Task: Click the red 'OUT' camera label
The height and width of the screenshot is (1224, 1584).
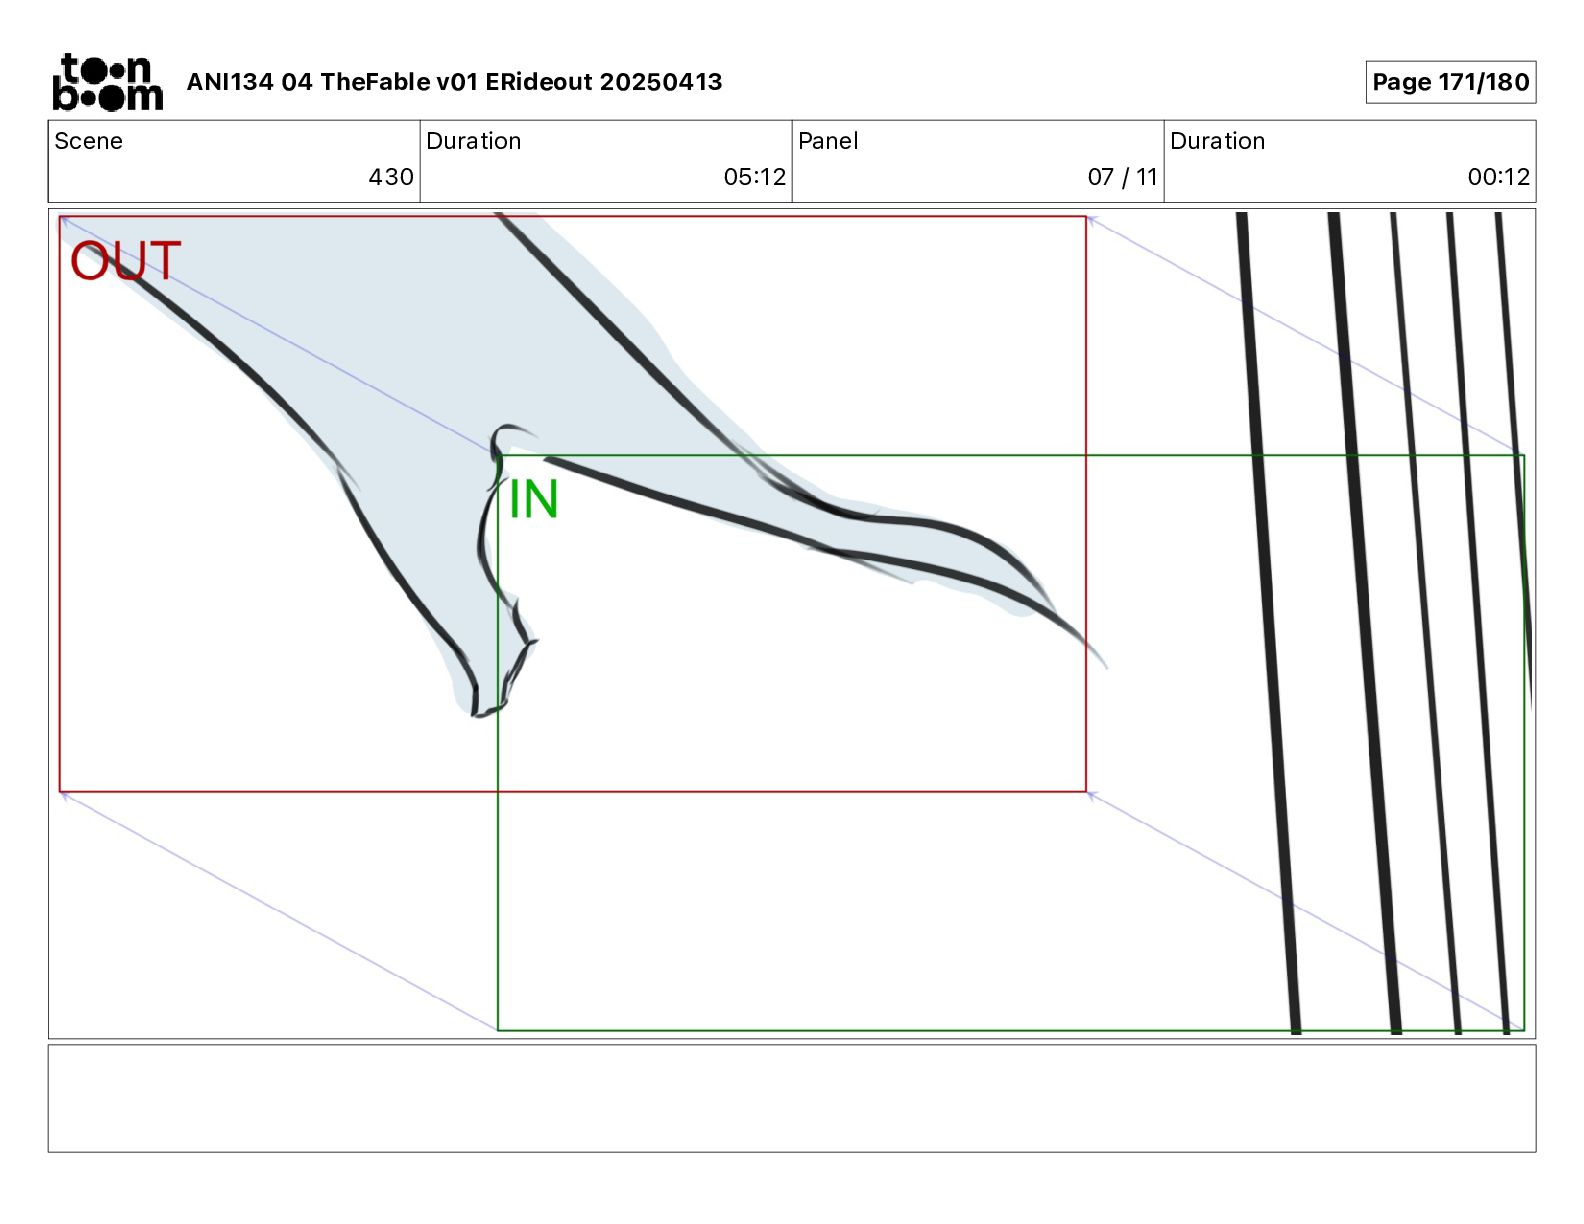Action: pos(125,261)
